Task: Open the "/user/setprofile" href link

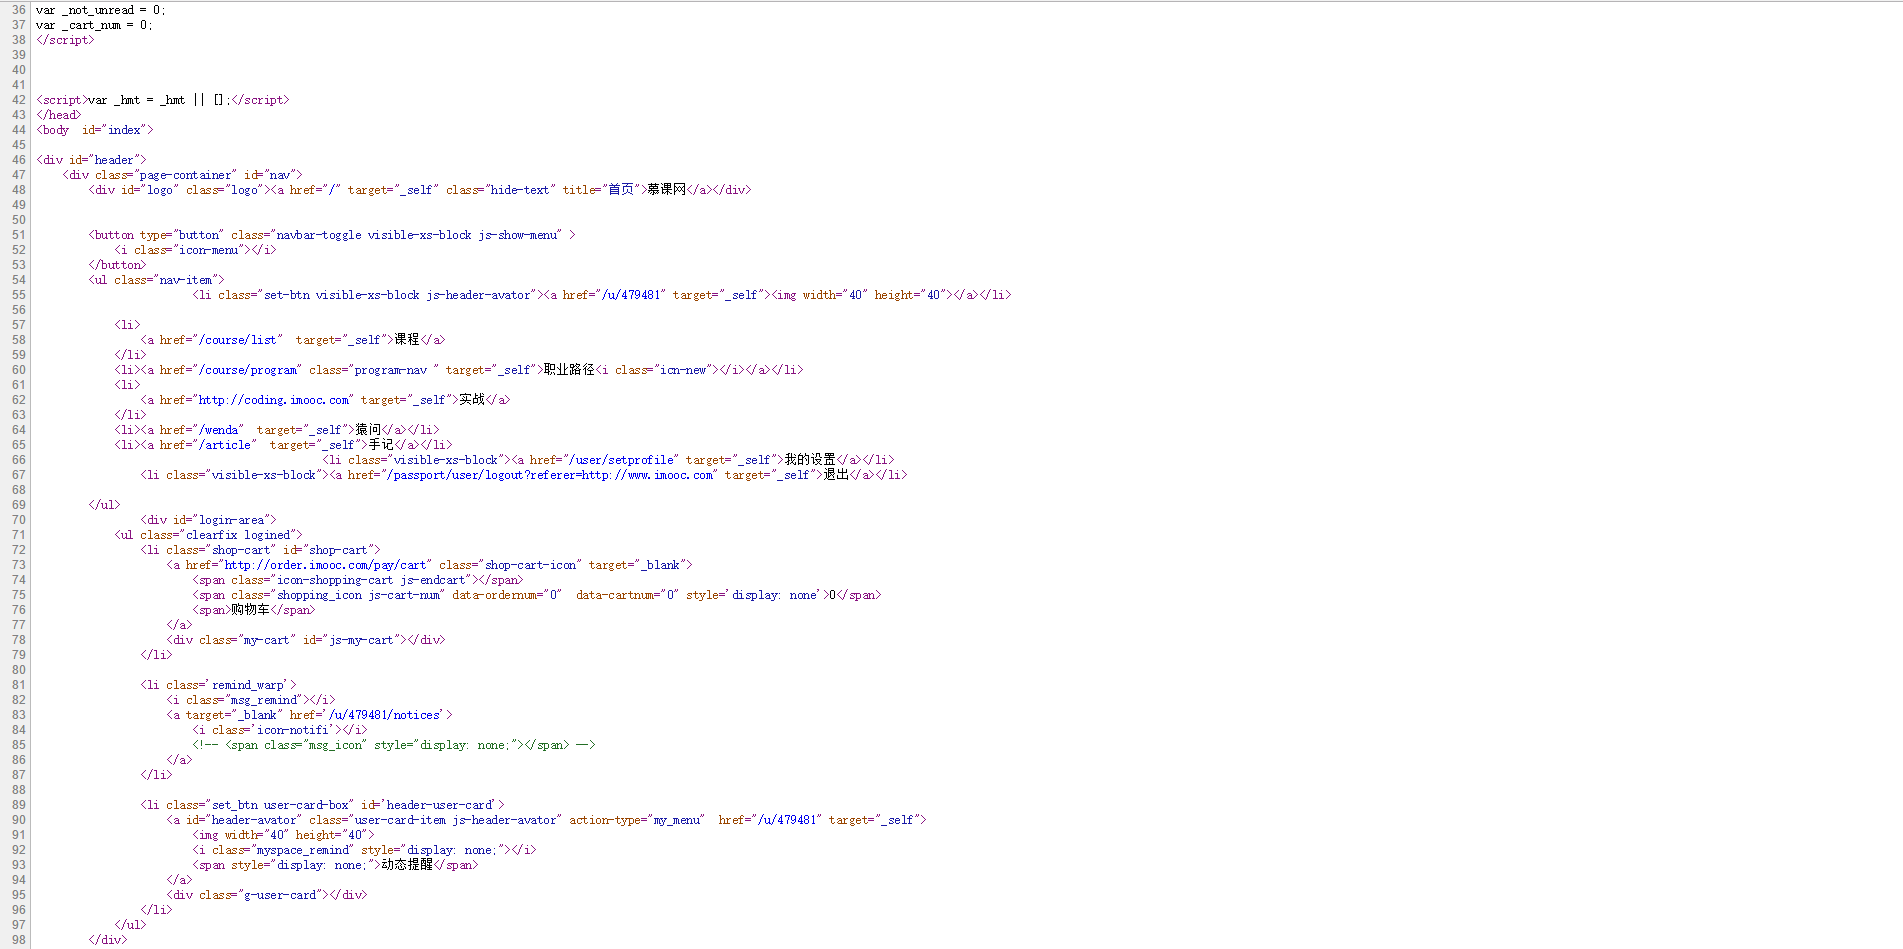Action: tap(621, 460)
